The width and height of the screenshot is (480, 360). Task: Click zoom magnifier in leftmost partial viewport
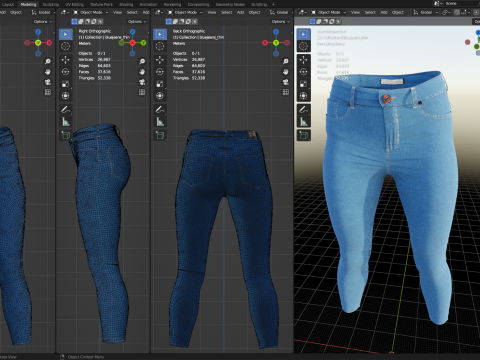pyautogui.click(x=48, y=61)
